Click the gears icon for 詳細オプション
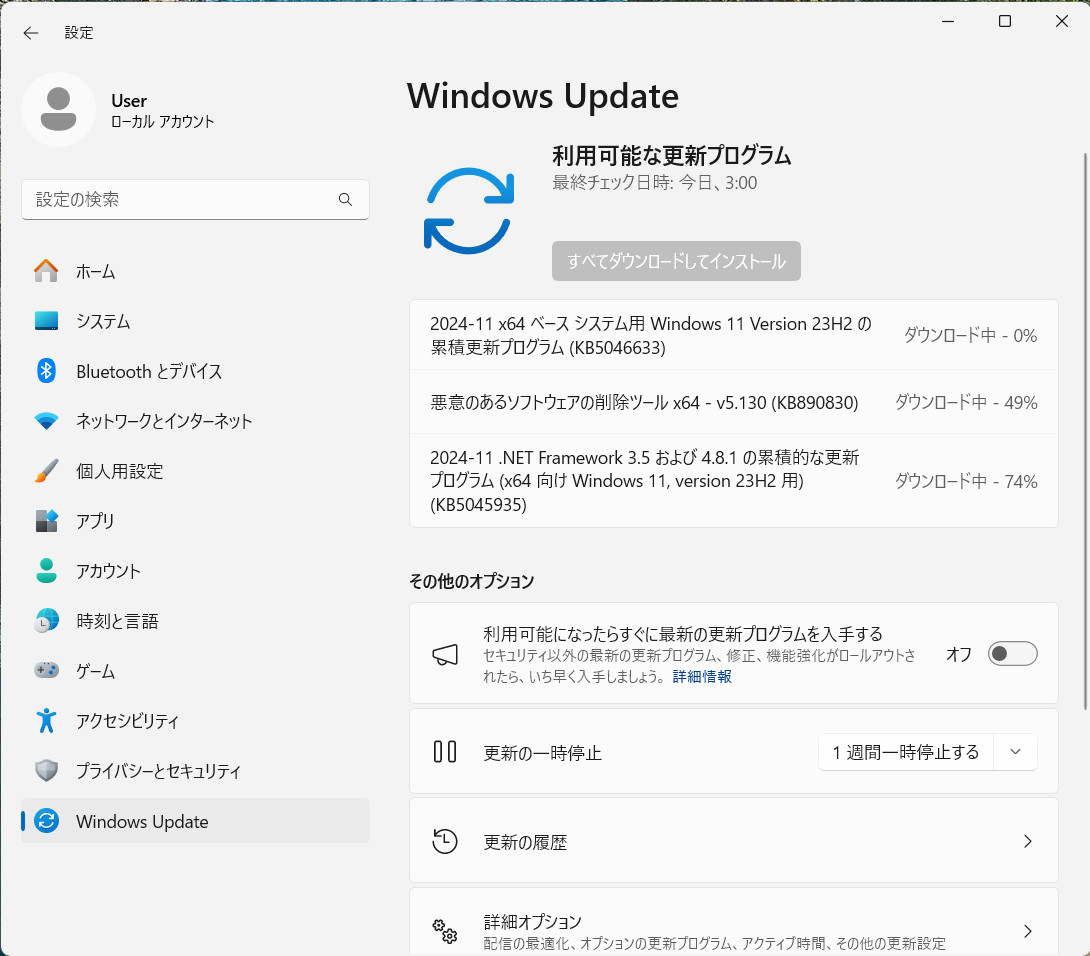Image resolution: width=1090 pixels, height=956 pixels. [445, 931]
